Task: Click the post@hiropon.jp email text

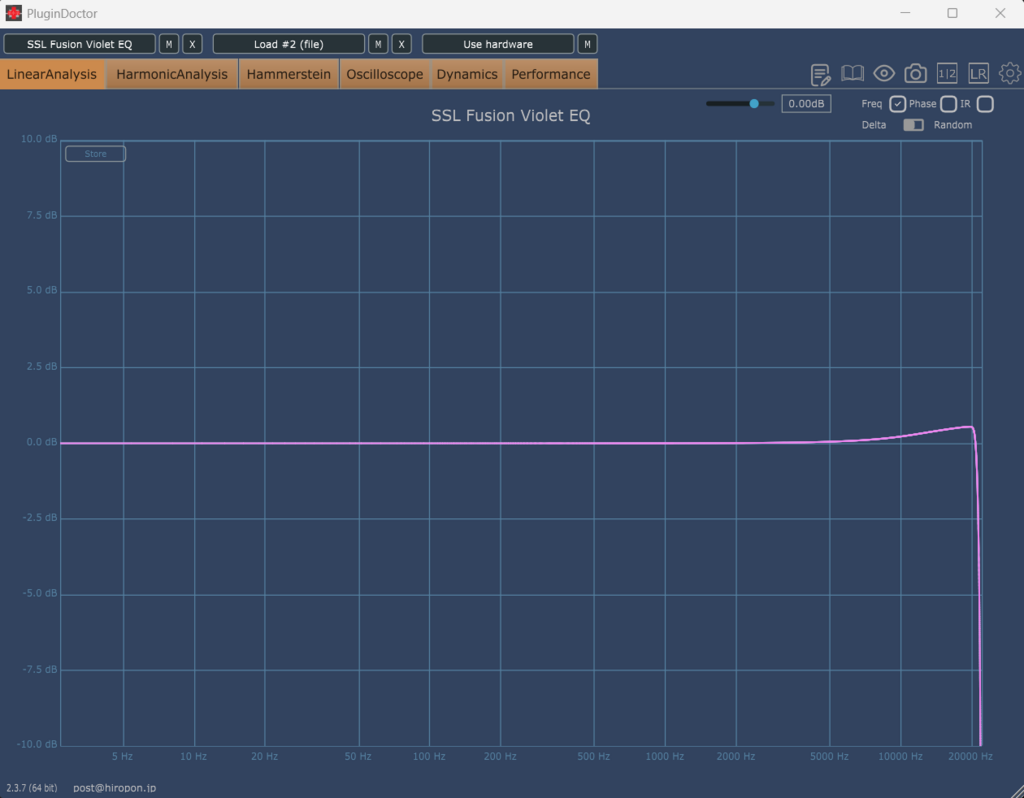Action: (x=114, y=788)
